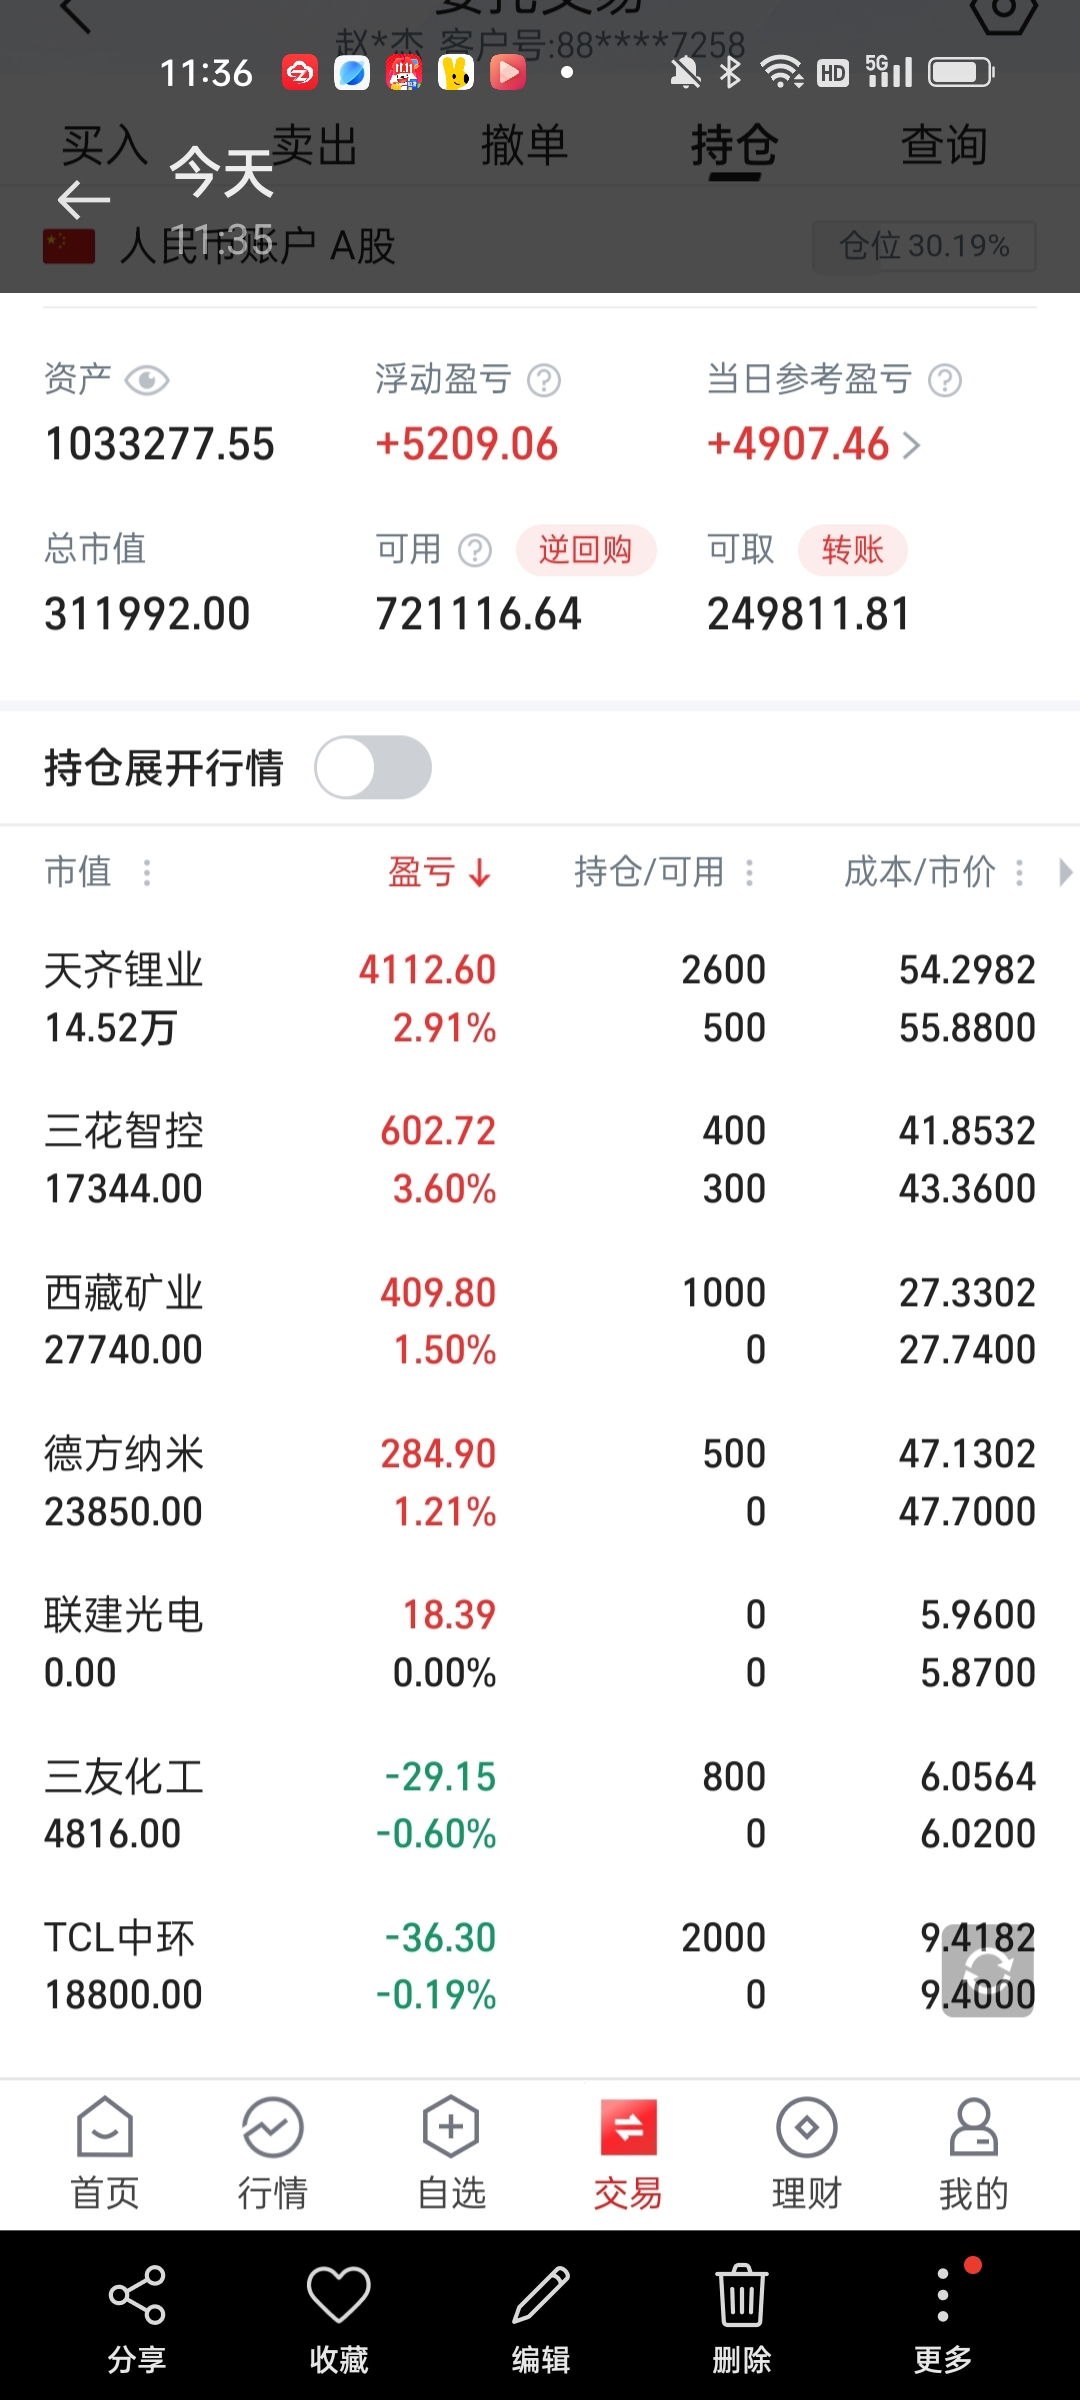This screenshot has height=2400, width=1080.
Task: Tap the 转账 button
Action: pos(852,550)
